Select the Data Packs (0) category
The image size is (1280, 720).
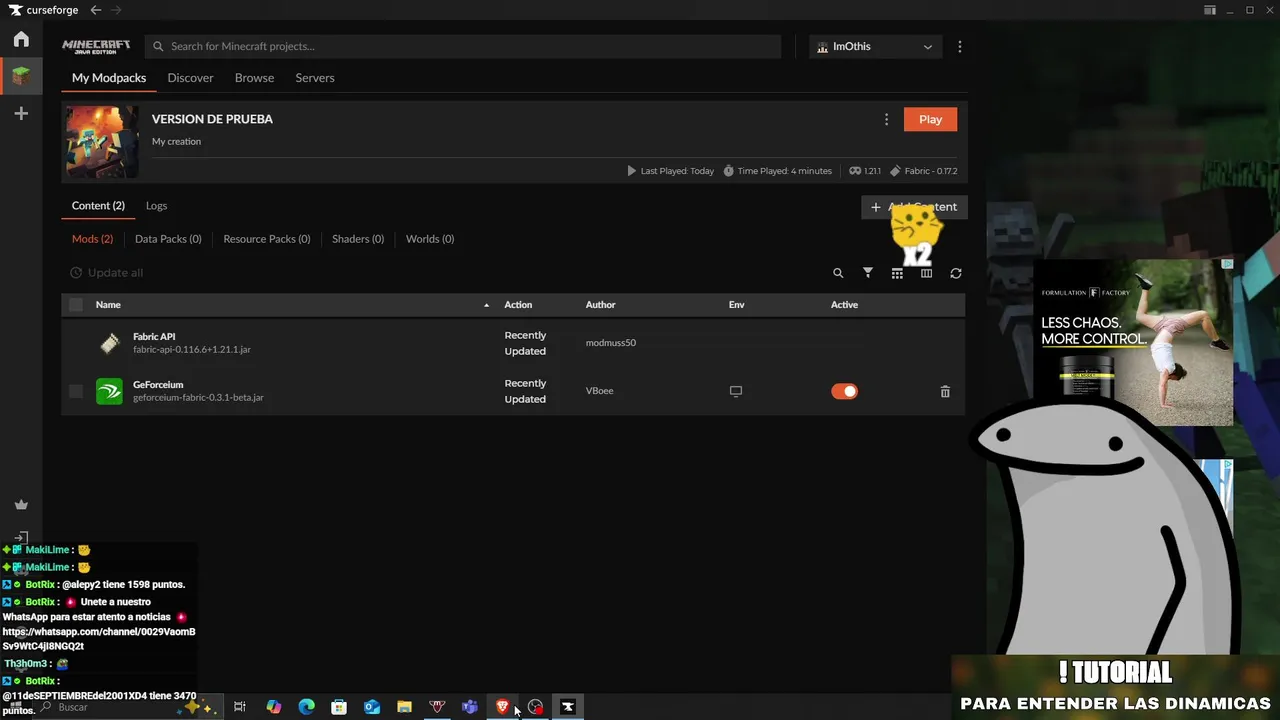[168, 239]
